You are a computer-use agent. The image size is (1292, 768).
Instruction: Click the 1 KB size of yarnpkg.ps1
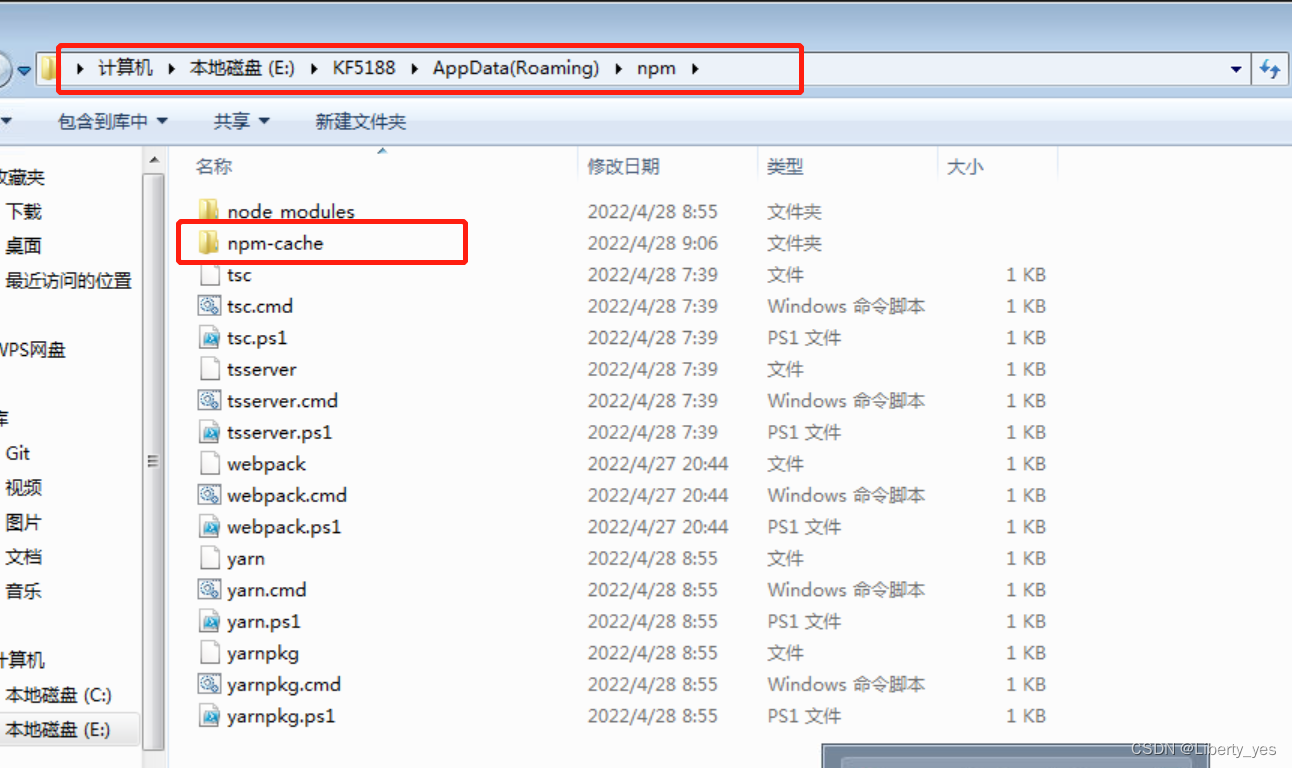(1026, 716)
